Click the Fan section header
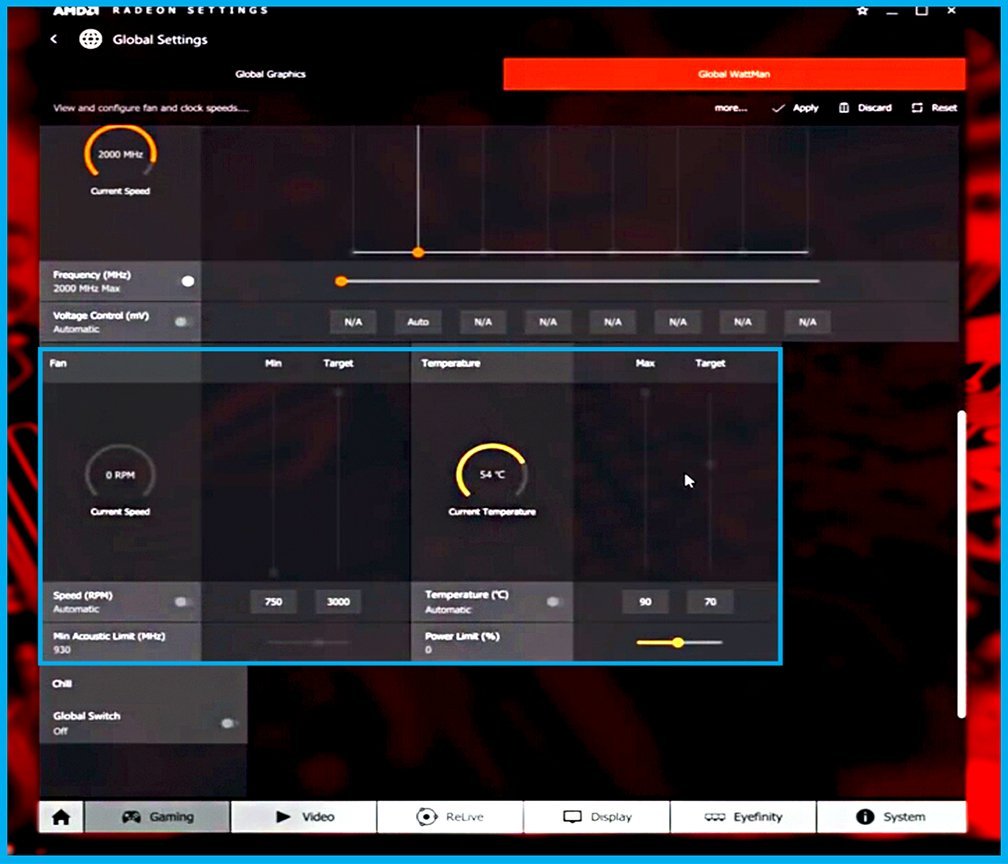 click(x=58, y=363)
